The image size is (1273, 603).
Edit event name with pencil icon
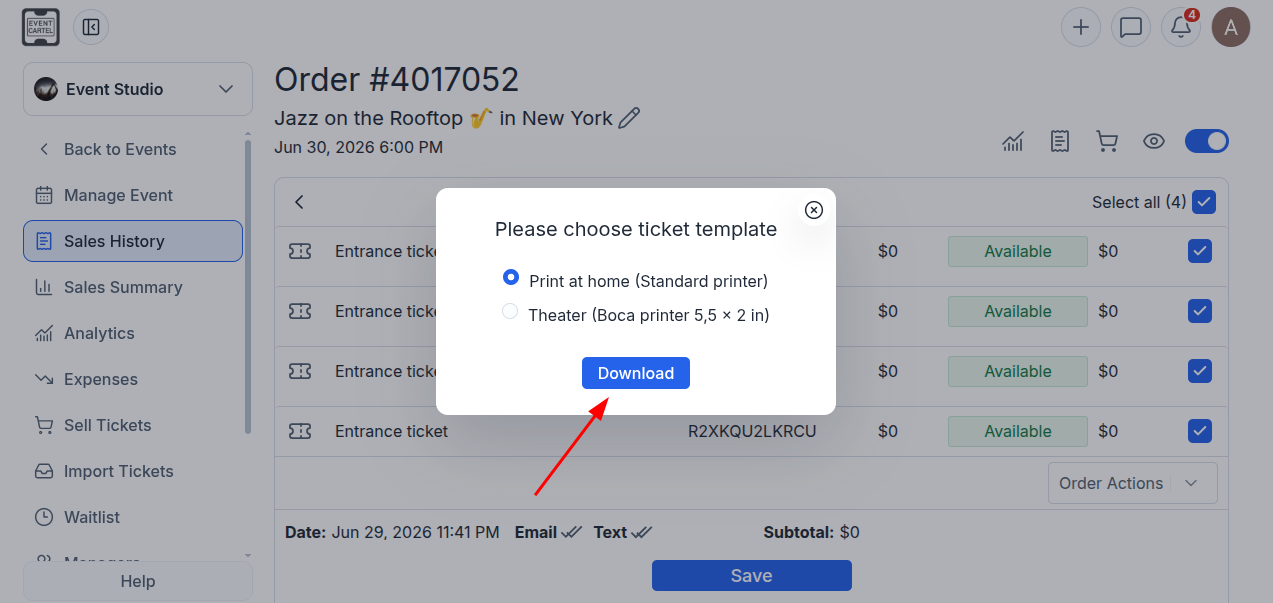(x=629, y=118)
